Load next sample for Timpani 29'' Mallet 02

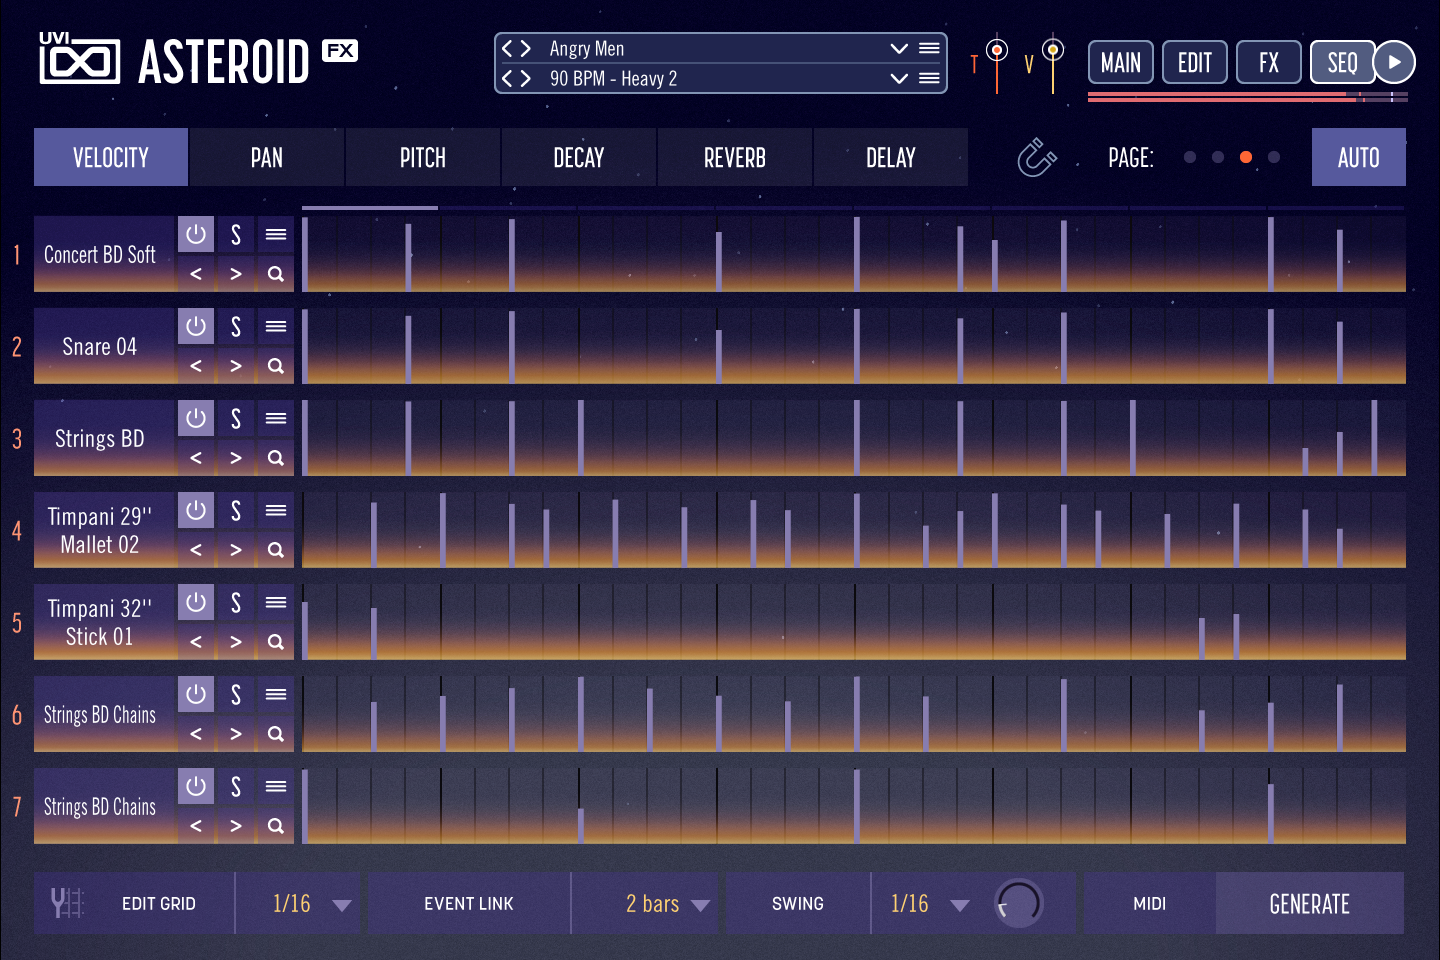[x=236, y=550]
